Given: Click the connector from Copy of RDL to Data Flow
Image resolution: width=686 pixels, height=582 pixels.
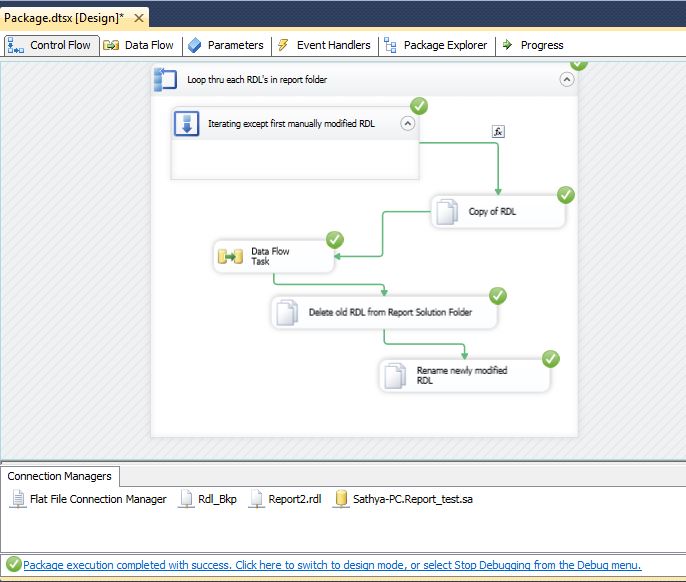Looking at the screenshot, I should coord(383,234).
